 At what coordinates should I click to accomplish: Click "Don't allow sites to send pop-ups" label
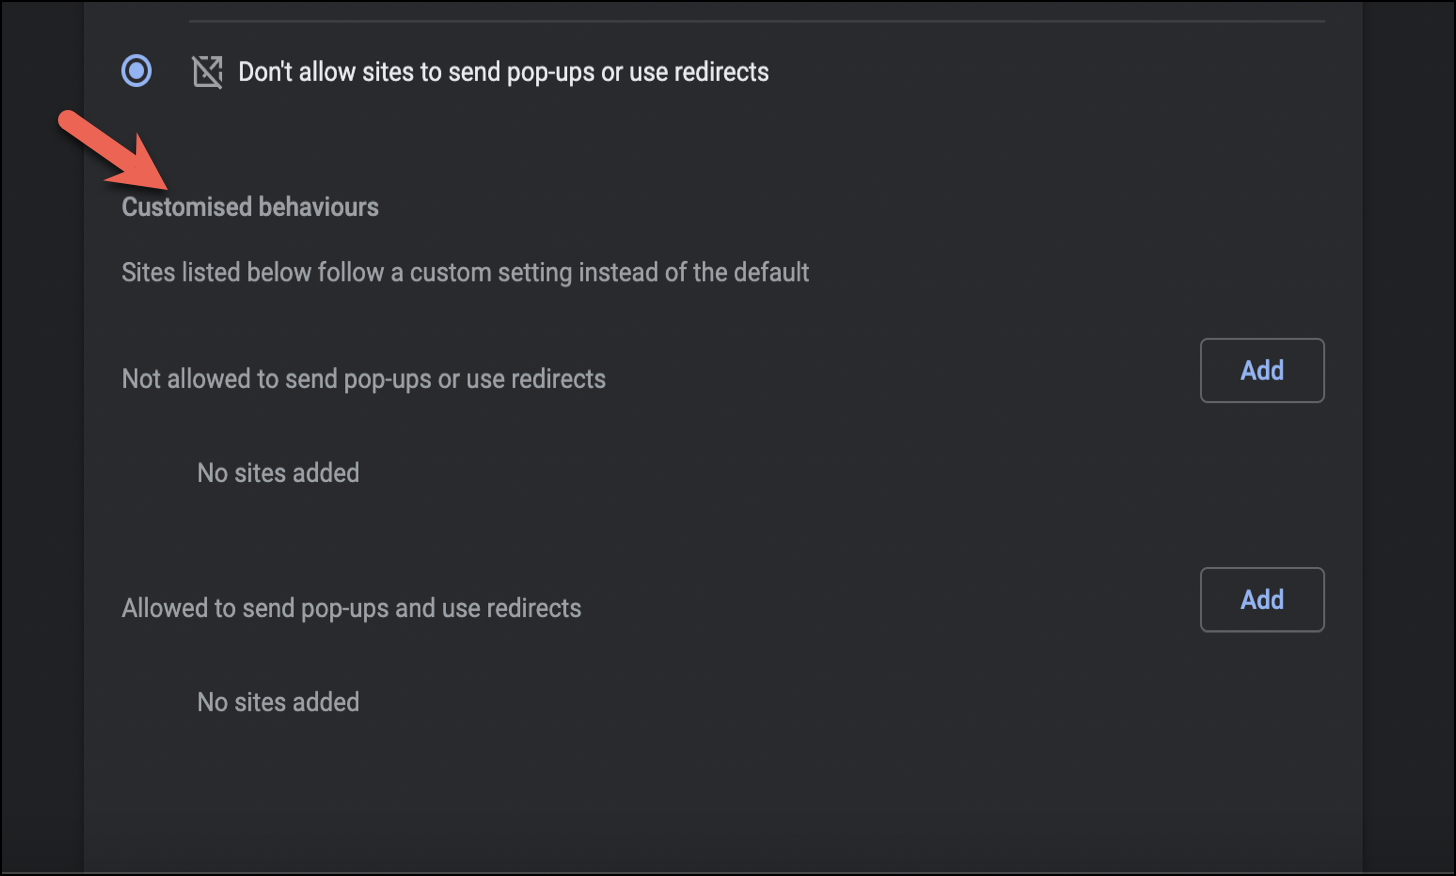click(503, 72)
